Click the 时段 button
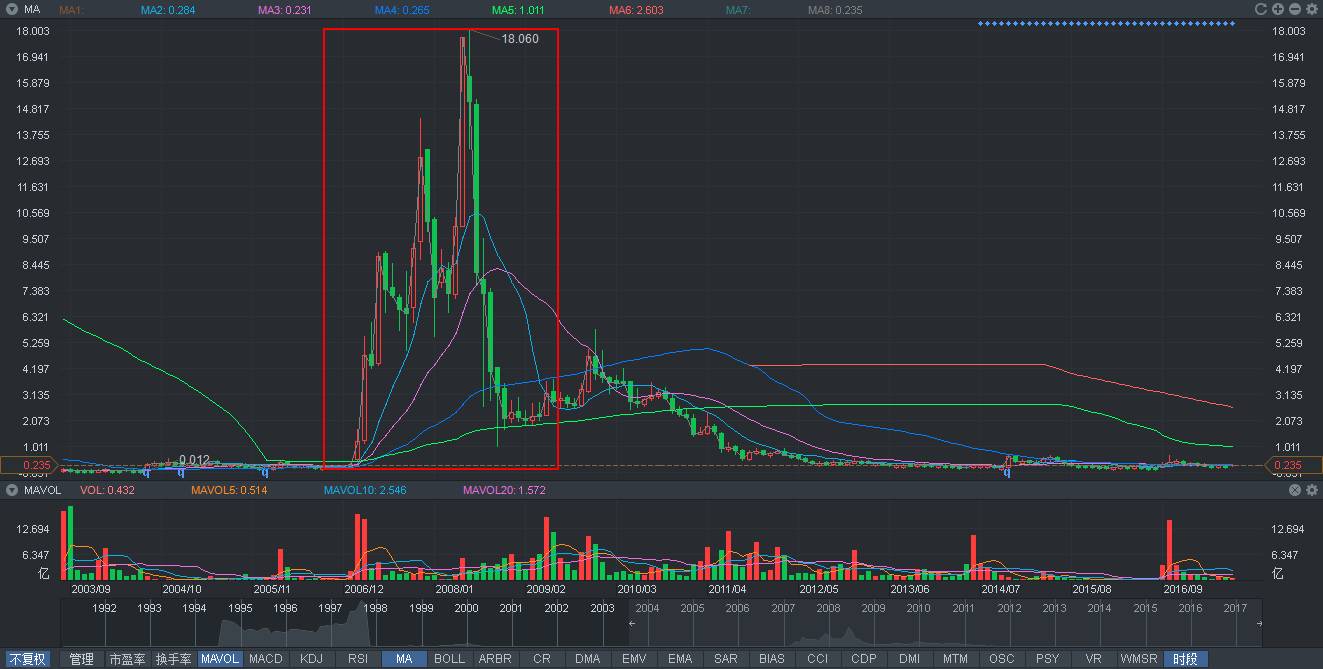Screen dimensions: 1323x669 pyautogui.click(x=1186, y=659)
